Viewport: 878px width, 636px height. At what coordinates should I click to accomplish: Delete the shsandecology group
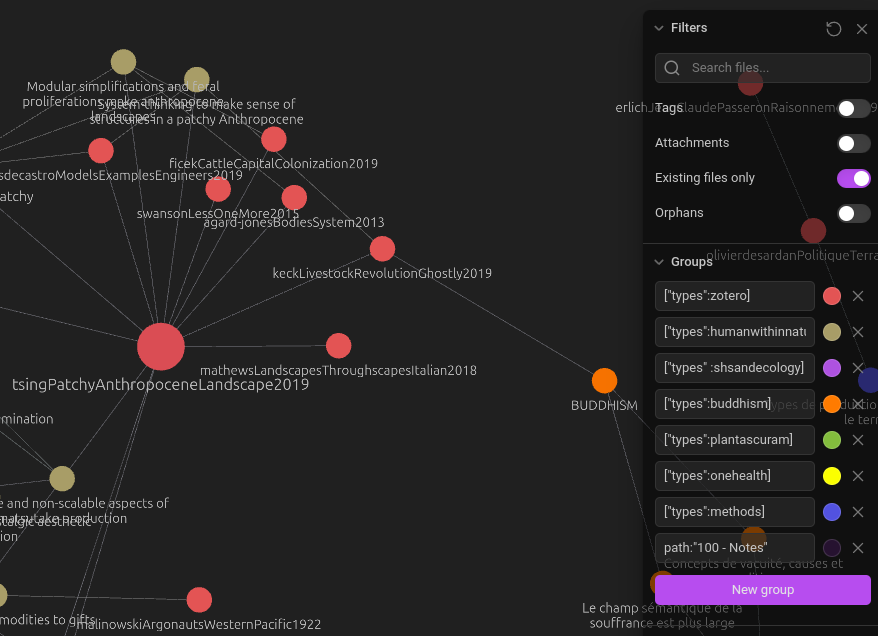pos(858,368)
